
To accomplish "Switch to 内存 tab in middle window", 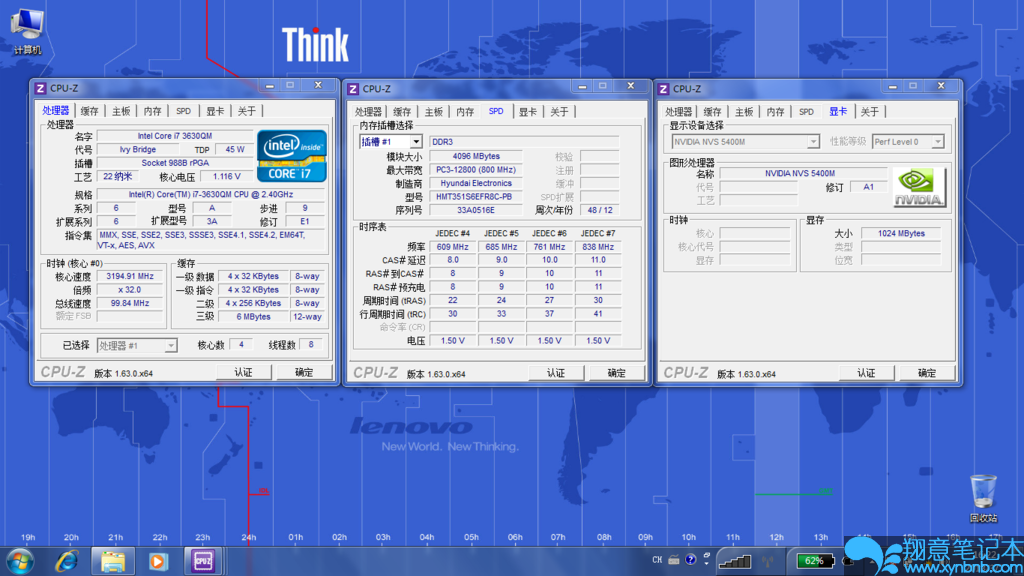I will [x=465, y=112].
